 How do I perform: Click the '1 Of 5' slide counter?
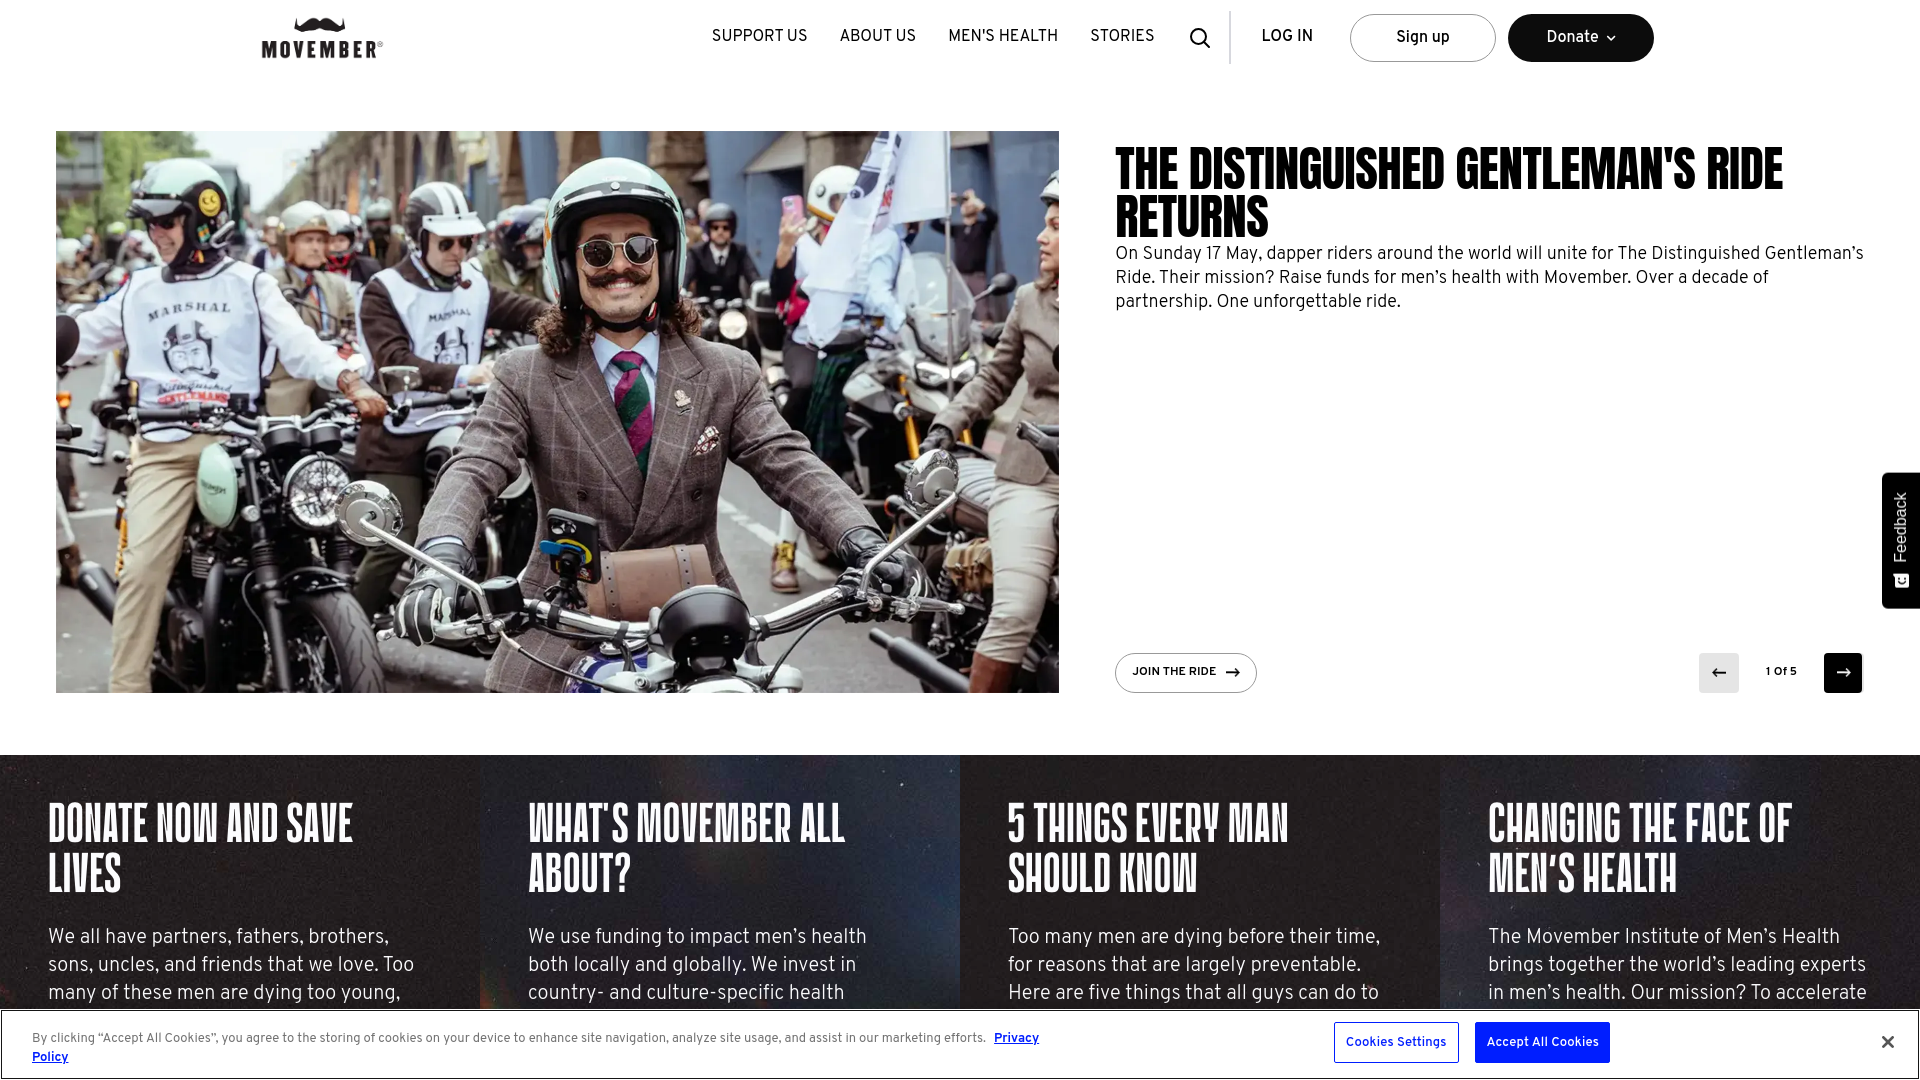coord(1780,672)
